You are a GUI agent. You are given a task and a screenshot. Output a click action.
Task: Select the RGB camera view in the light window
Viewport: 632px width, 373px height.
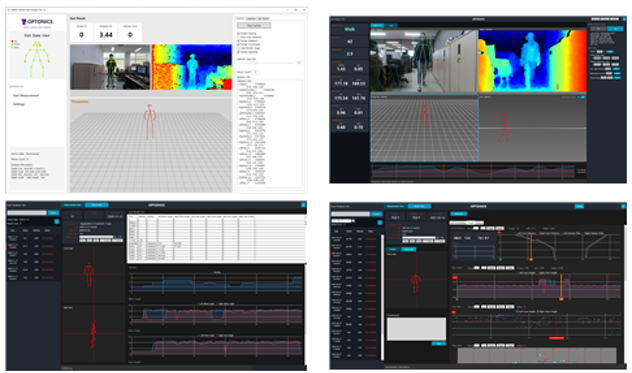110,67
